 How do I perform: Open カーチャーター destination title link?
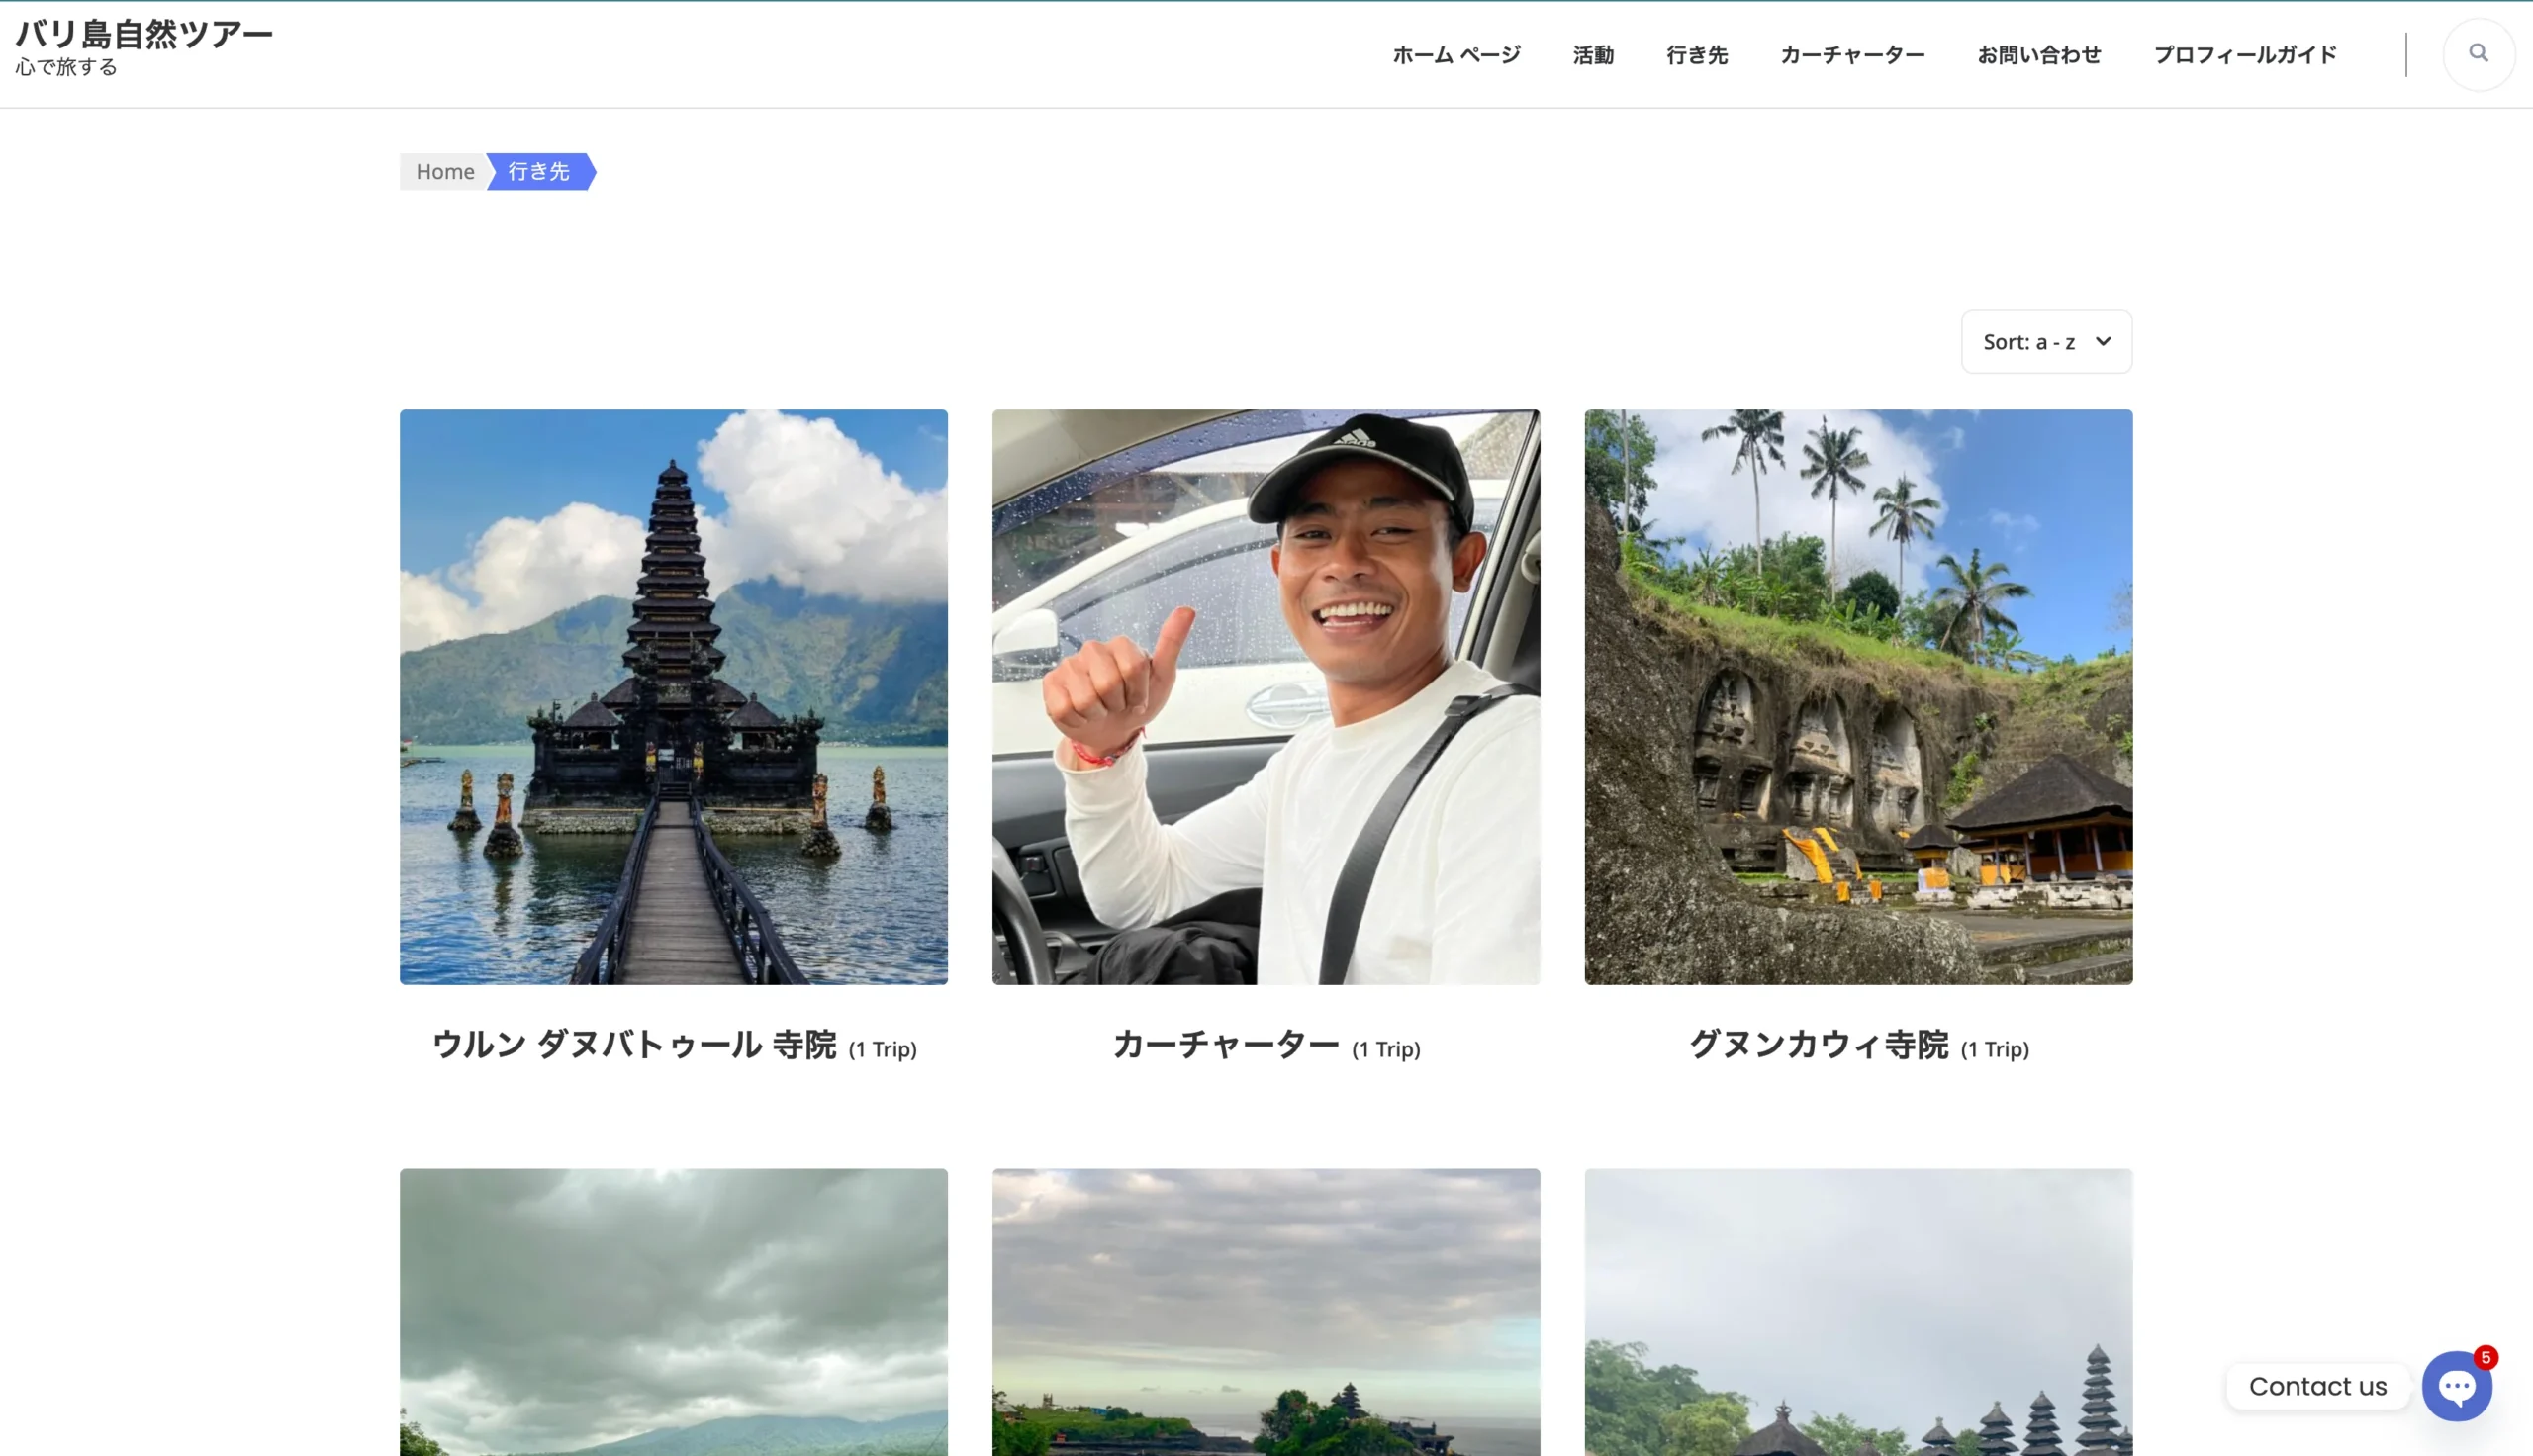[x=1225, y=1045]
